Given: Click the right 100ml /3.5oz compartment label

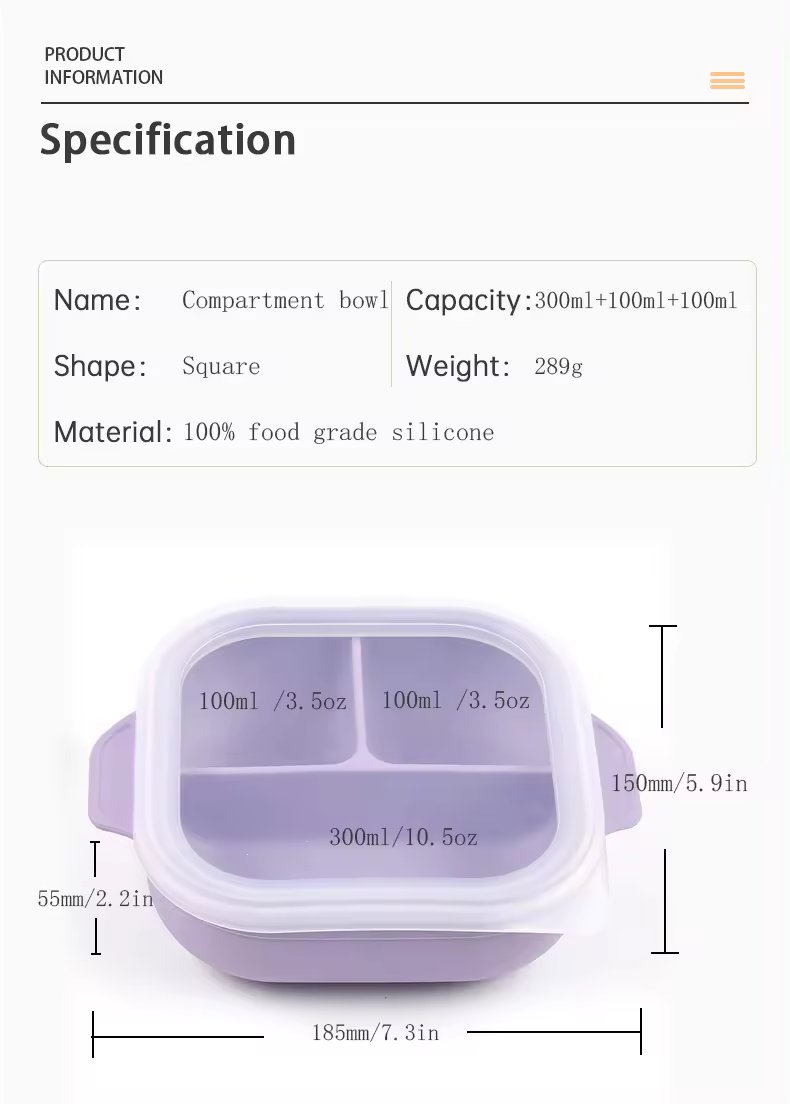Looking at the screenshot, I should point(455,700).
